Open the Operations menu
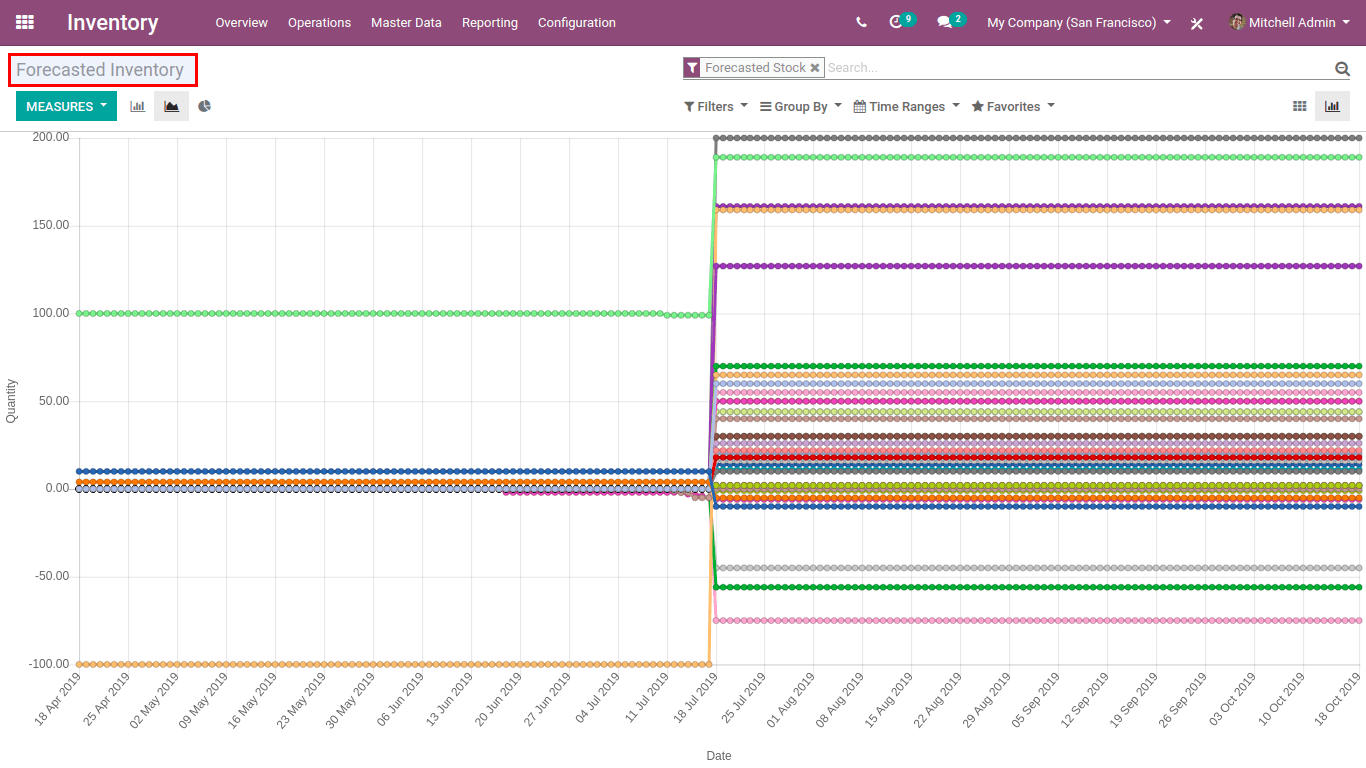 319,22
